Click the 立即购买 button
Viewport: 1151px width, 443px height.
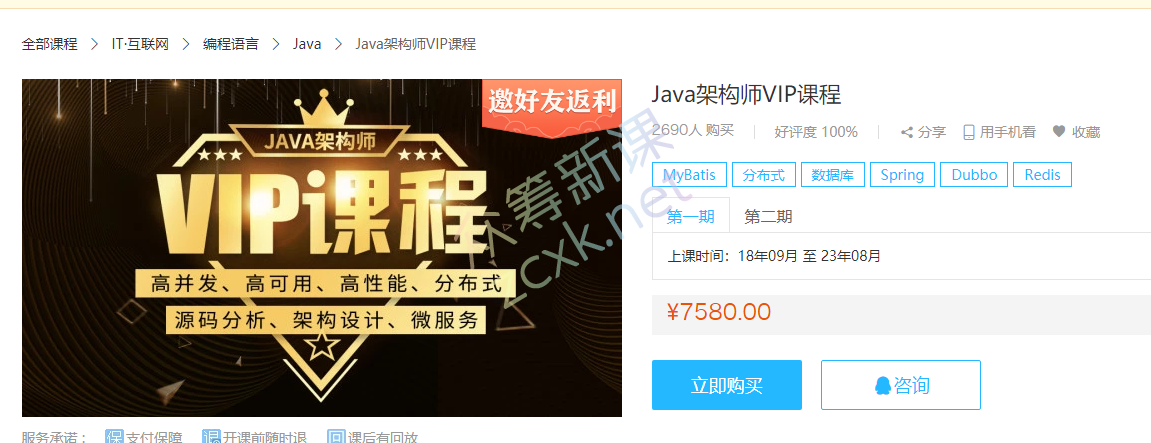[727, 385]
